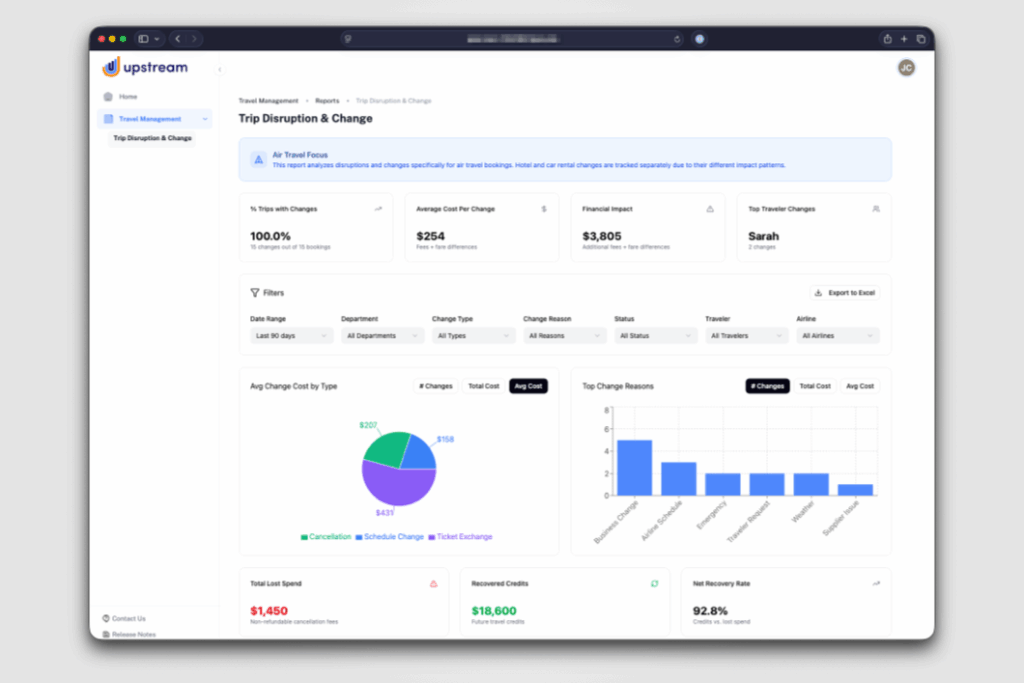The image size is (1024, 683).
Task: Click the Business Change bar
Action: click(x=634, y=468)
